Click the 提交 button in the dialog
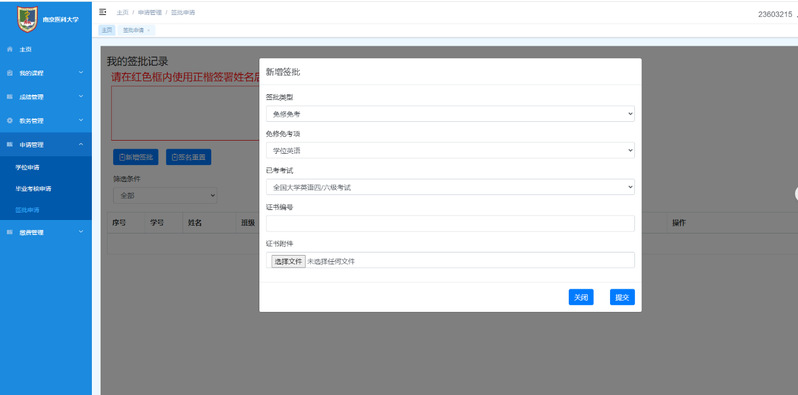Screen dimensions: 798x395 point(622,297)
